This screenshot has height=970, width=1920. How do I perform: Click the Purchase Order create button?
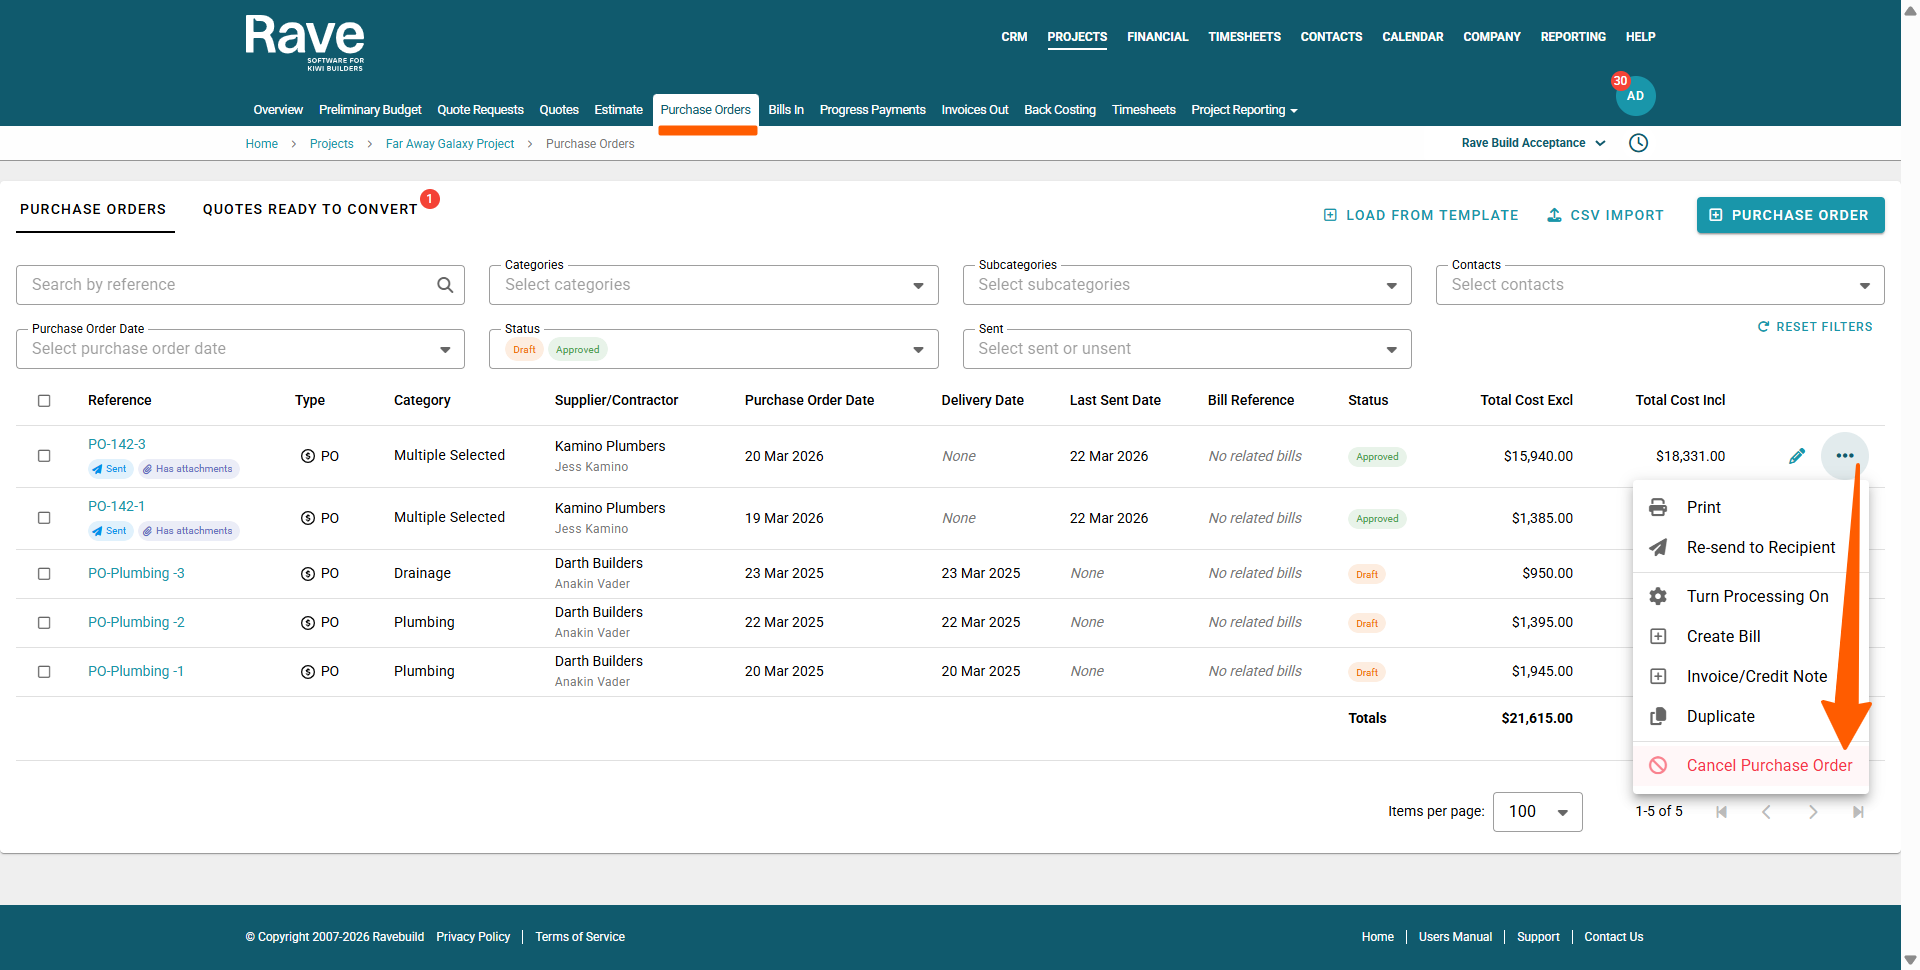click(x=1789, y=215)
